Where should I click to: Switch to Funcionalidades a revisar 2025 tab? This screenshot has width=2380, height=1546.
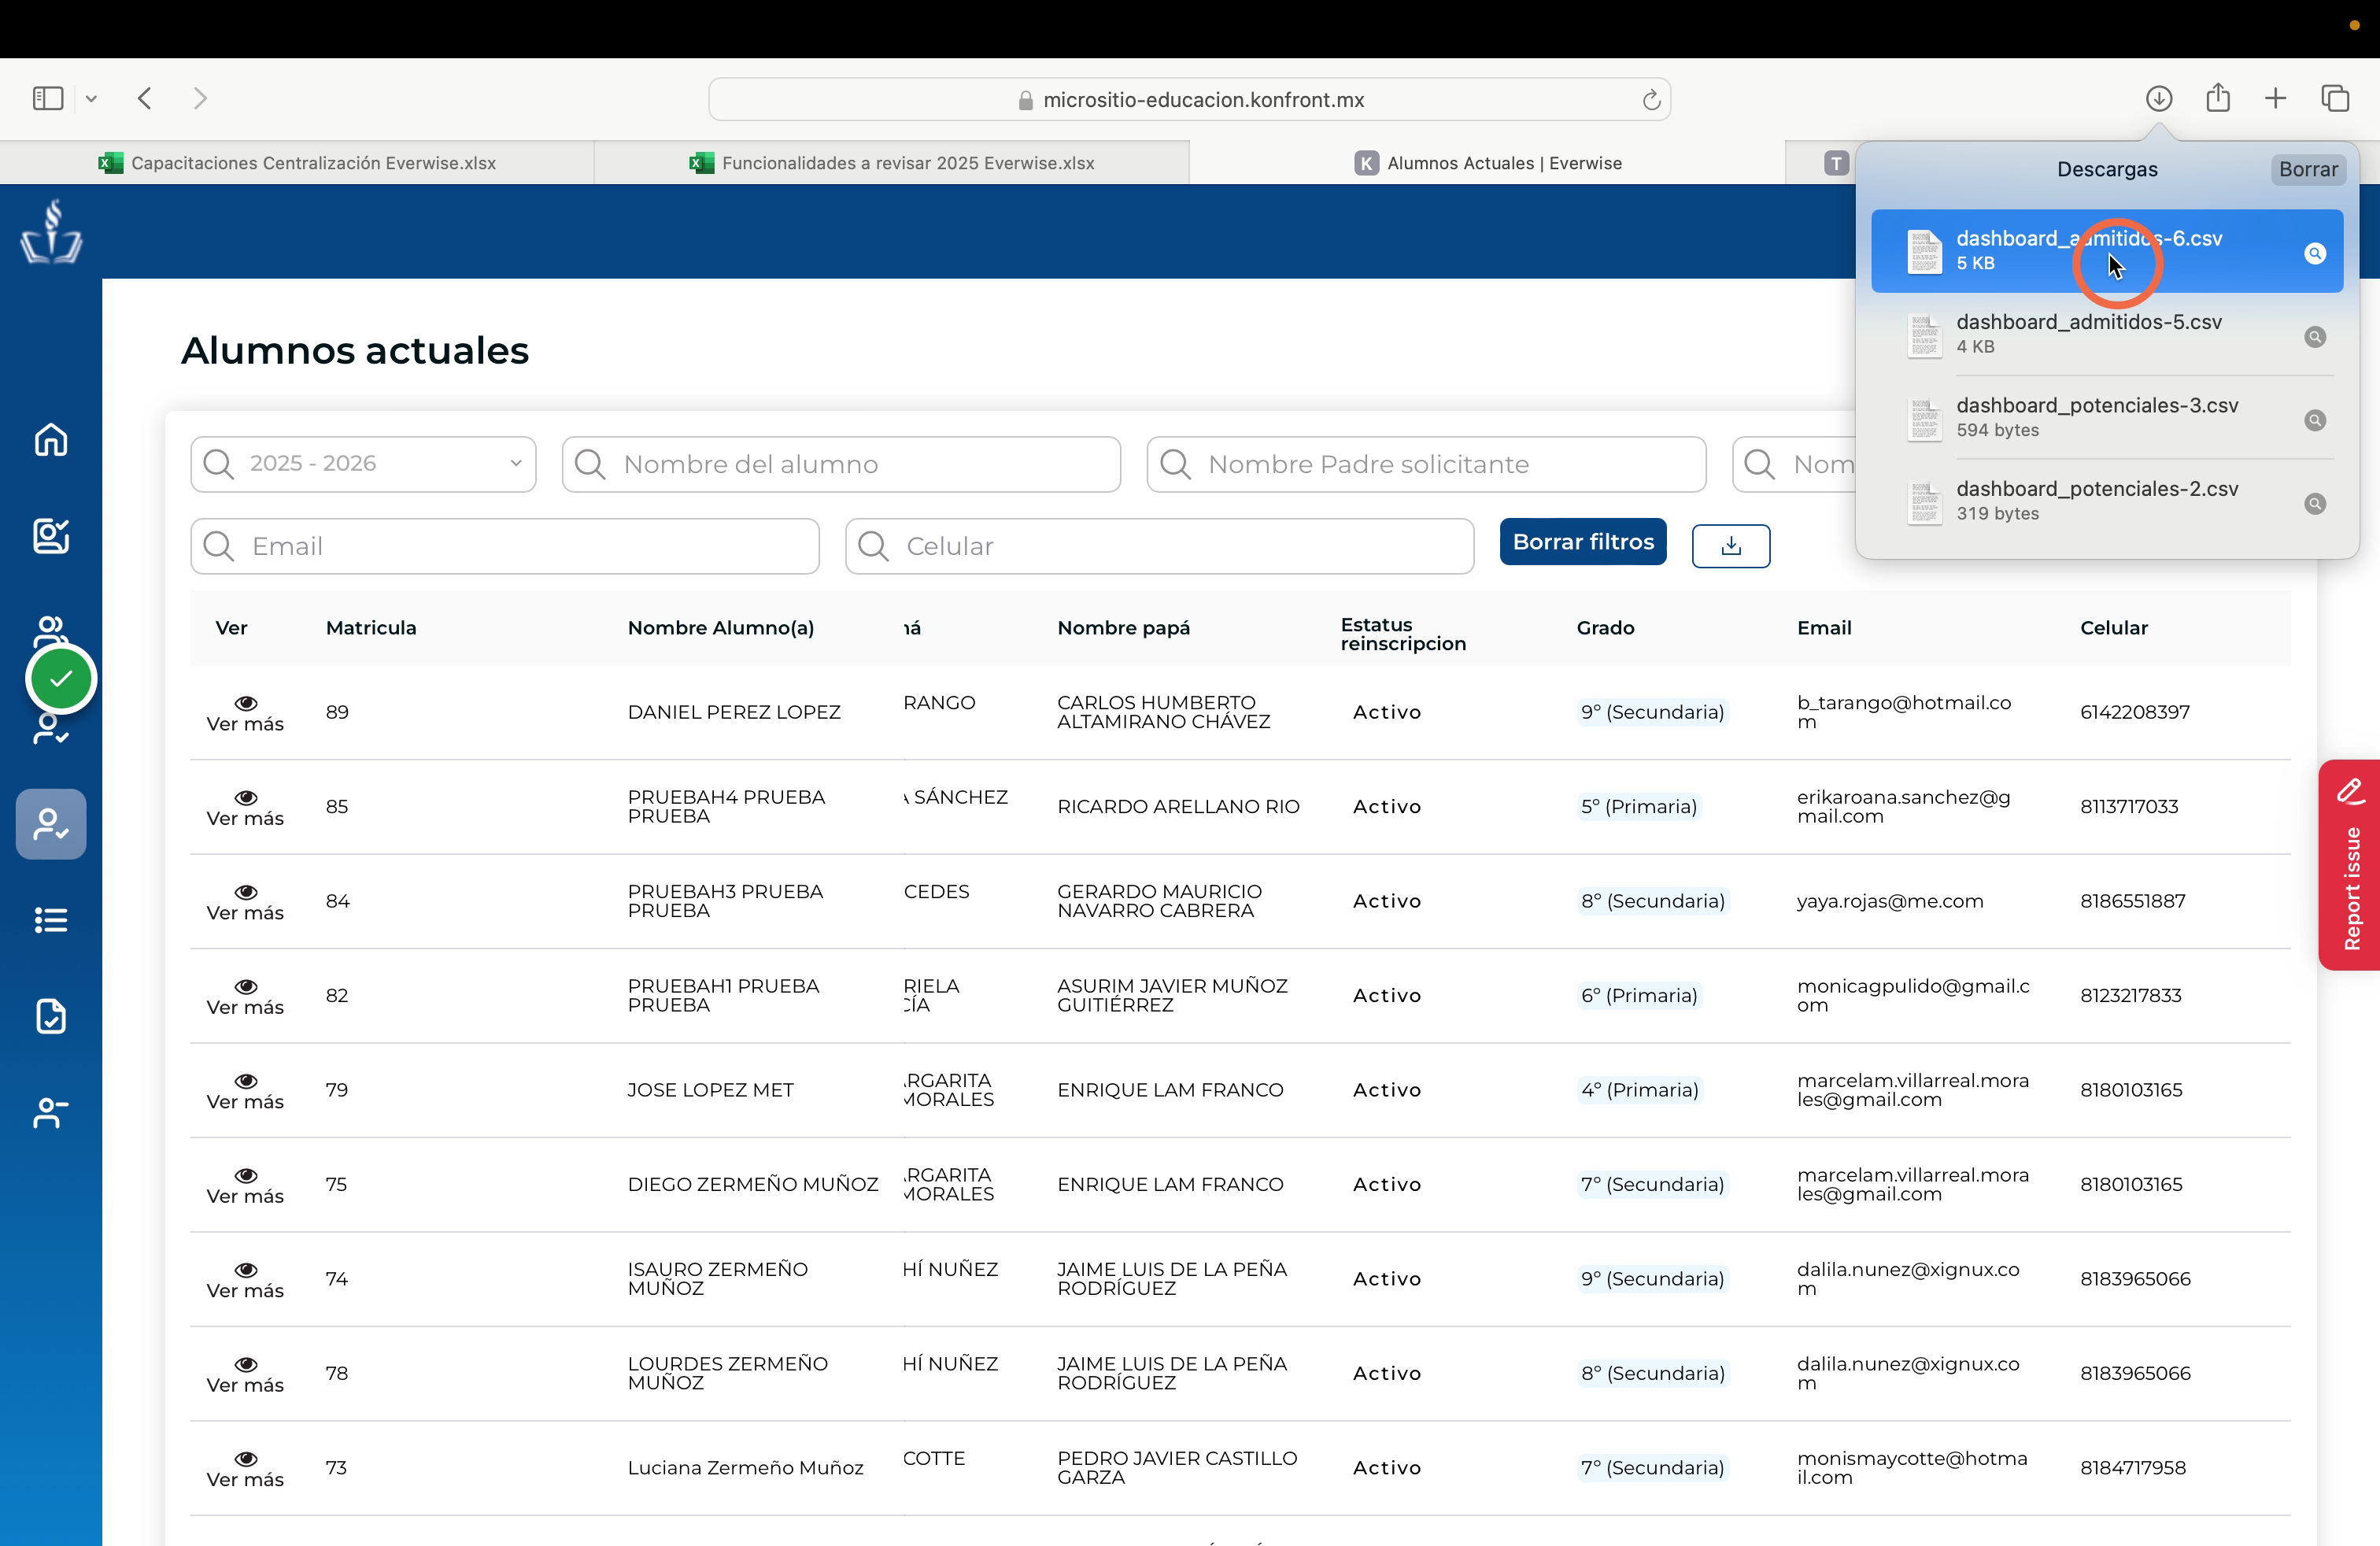(x=892, y=163)
